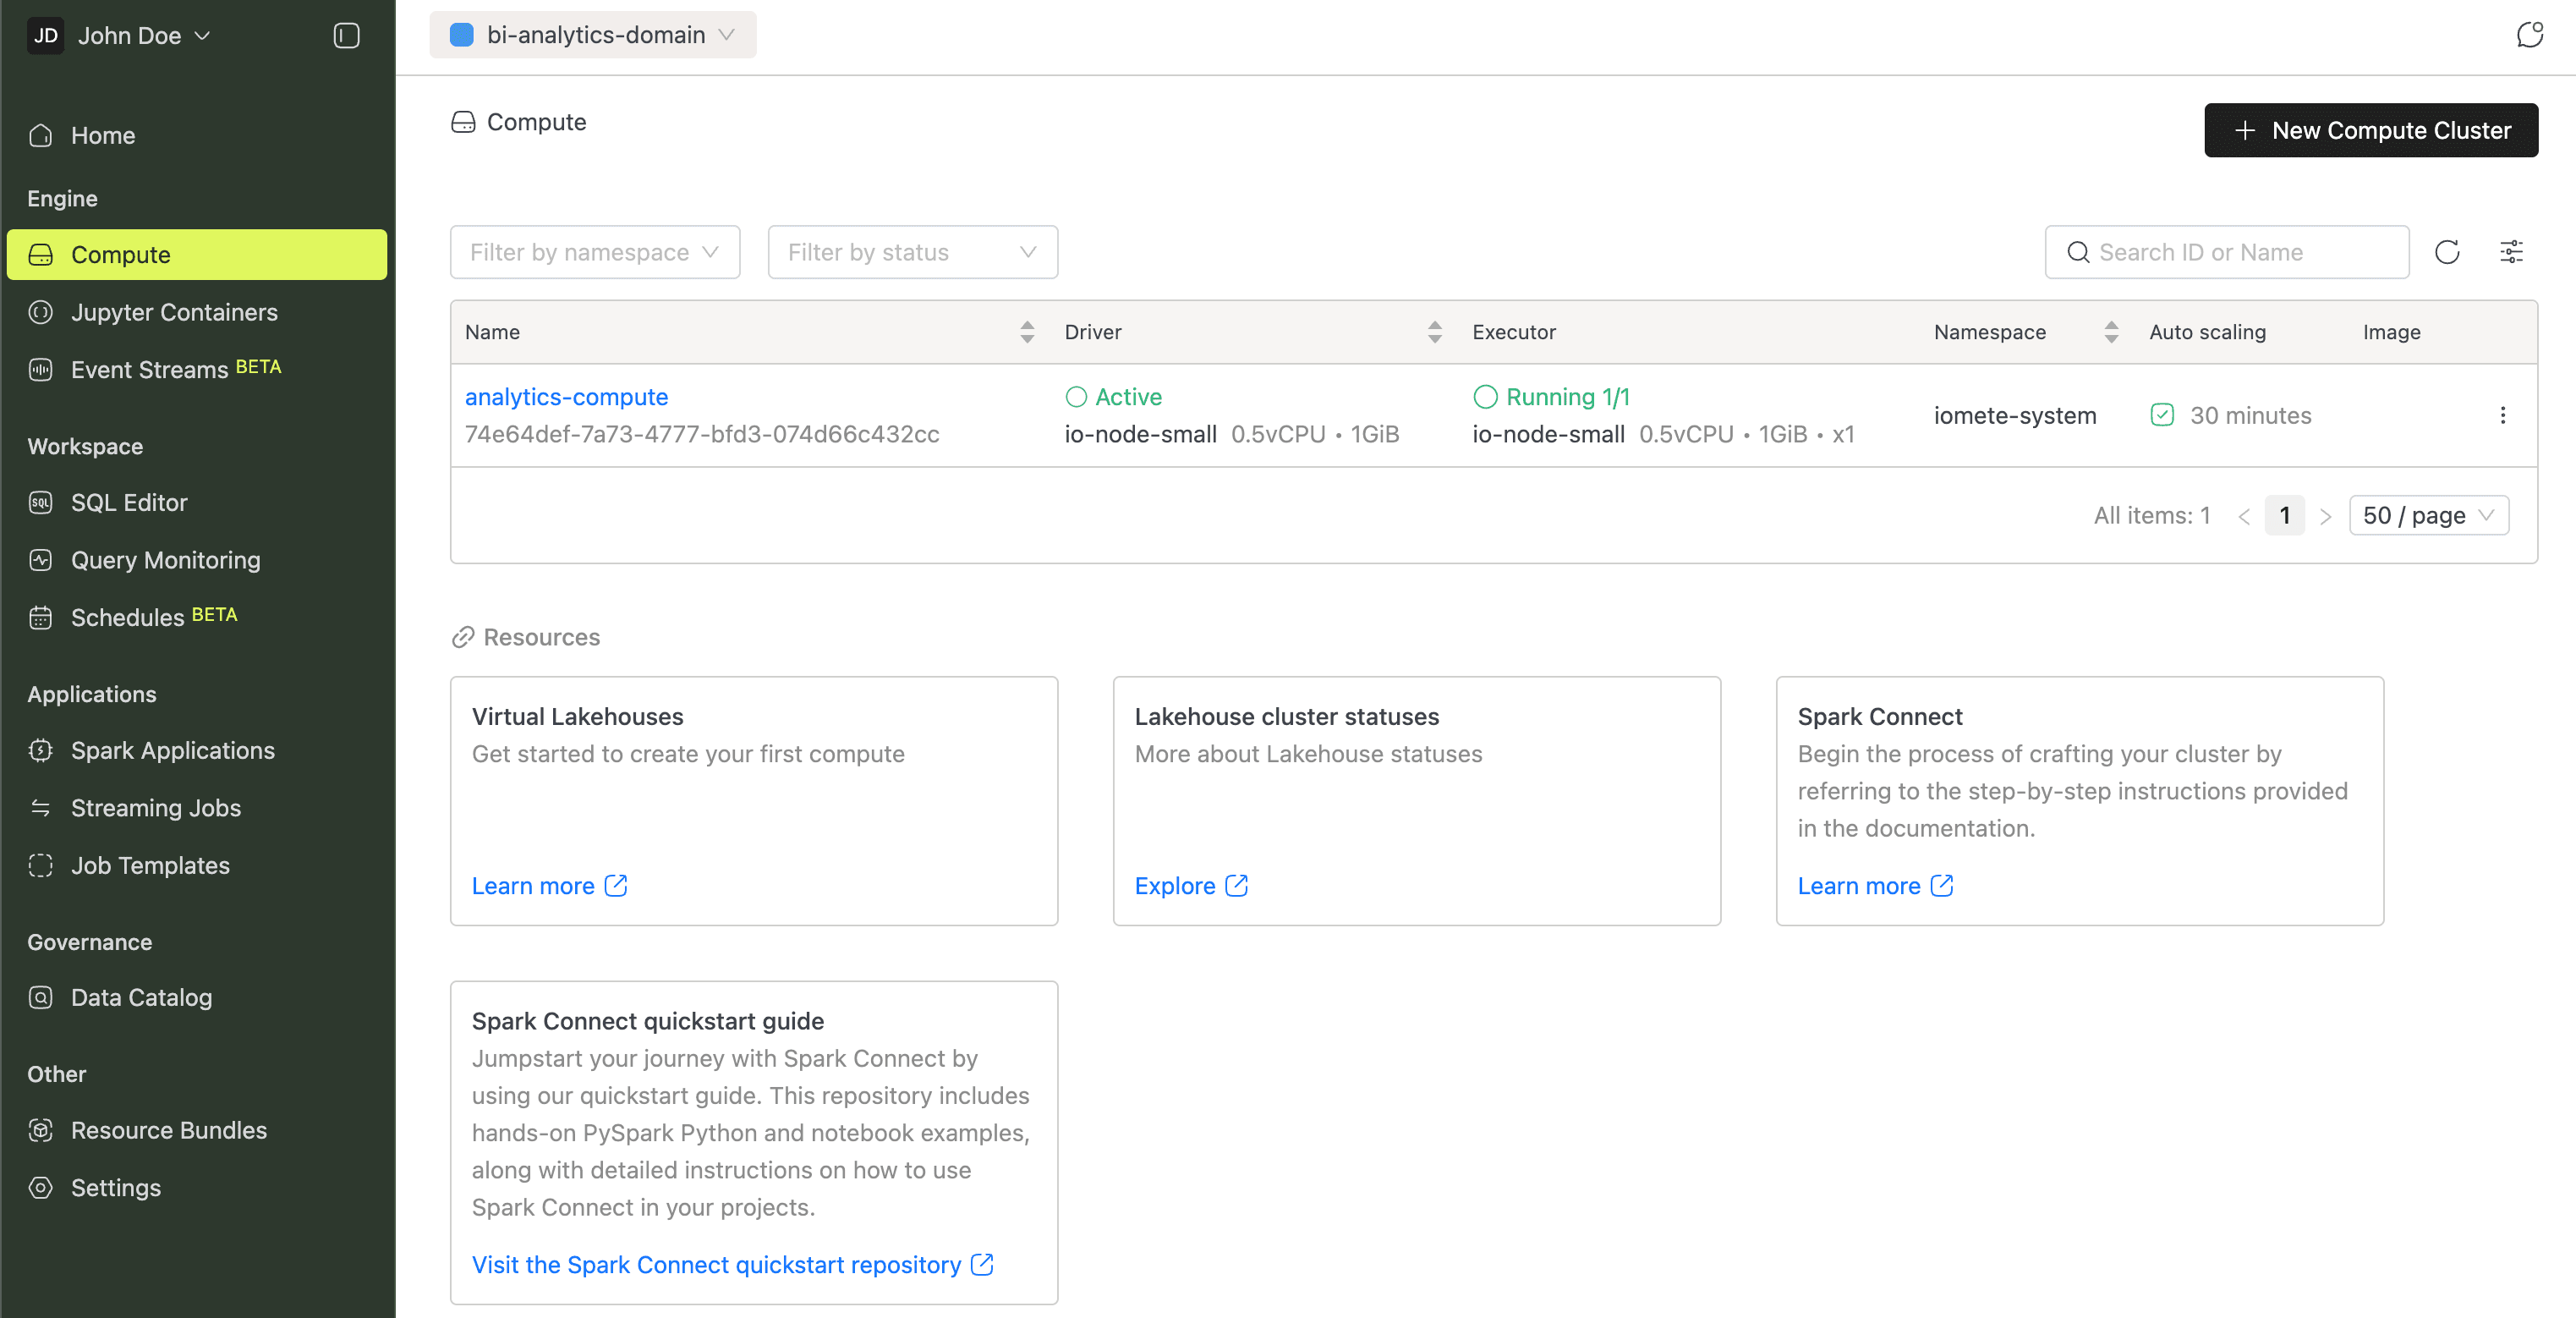Image resolution: width=2576 pixels, height=1318 pixels.
Task: Change the 50 / page size selector
Action: coord(2428,515)
